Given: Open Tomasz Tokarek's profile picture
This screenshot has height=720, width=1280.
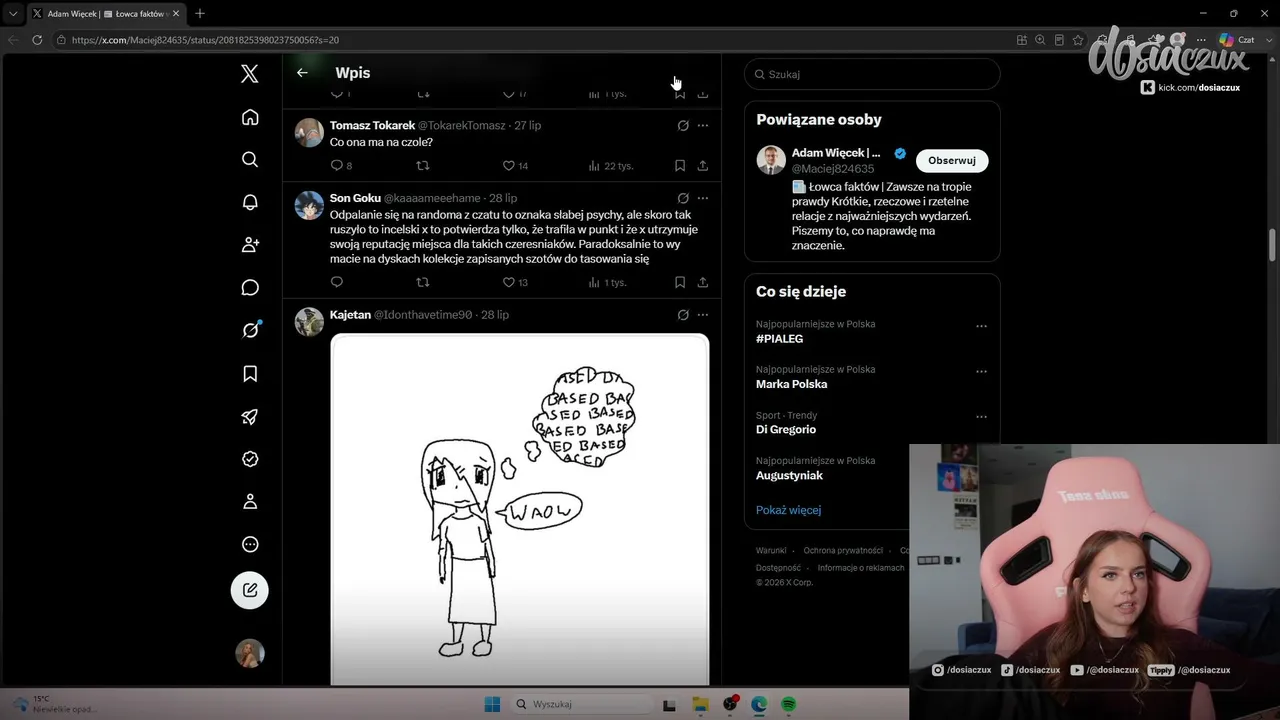Looking at the screenshot, I should coord(309,133).
